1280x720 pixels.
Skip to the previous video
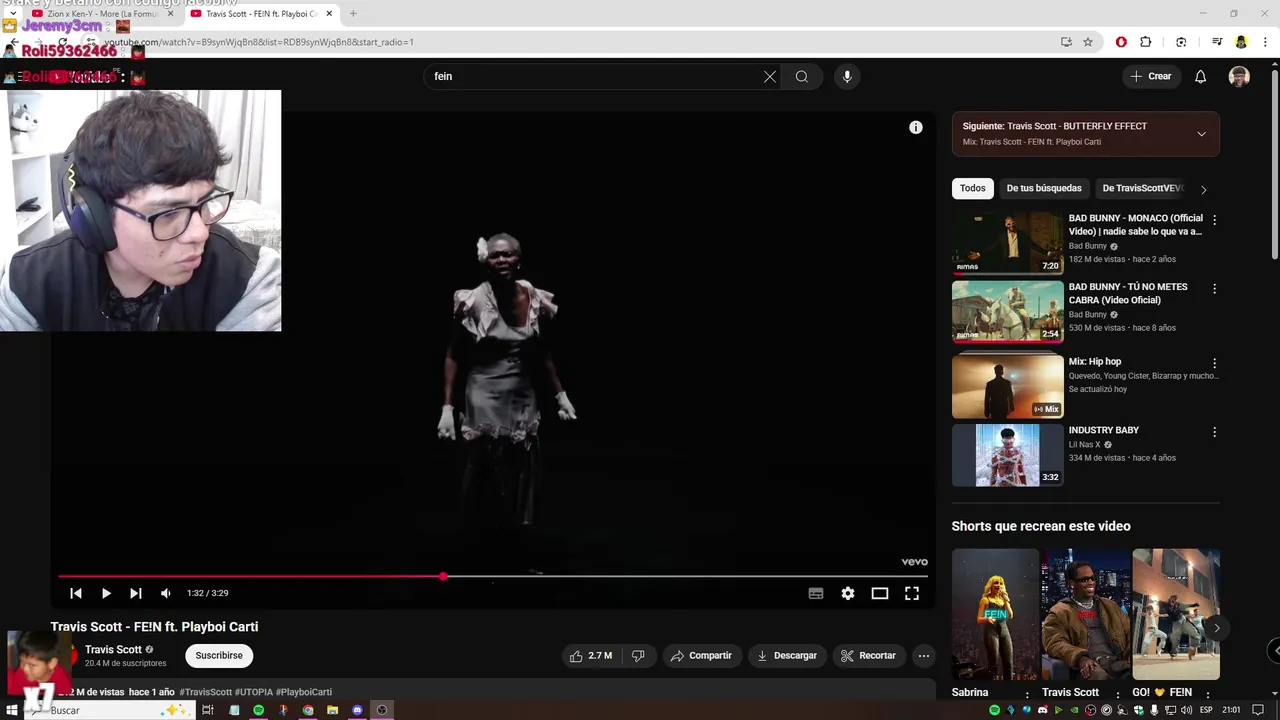(x=76, y=593)
